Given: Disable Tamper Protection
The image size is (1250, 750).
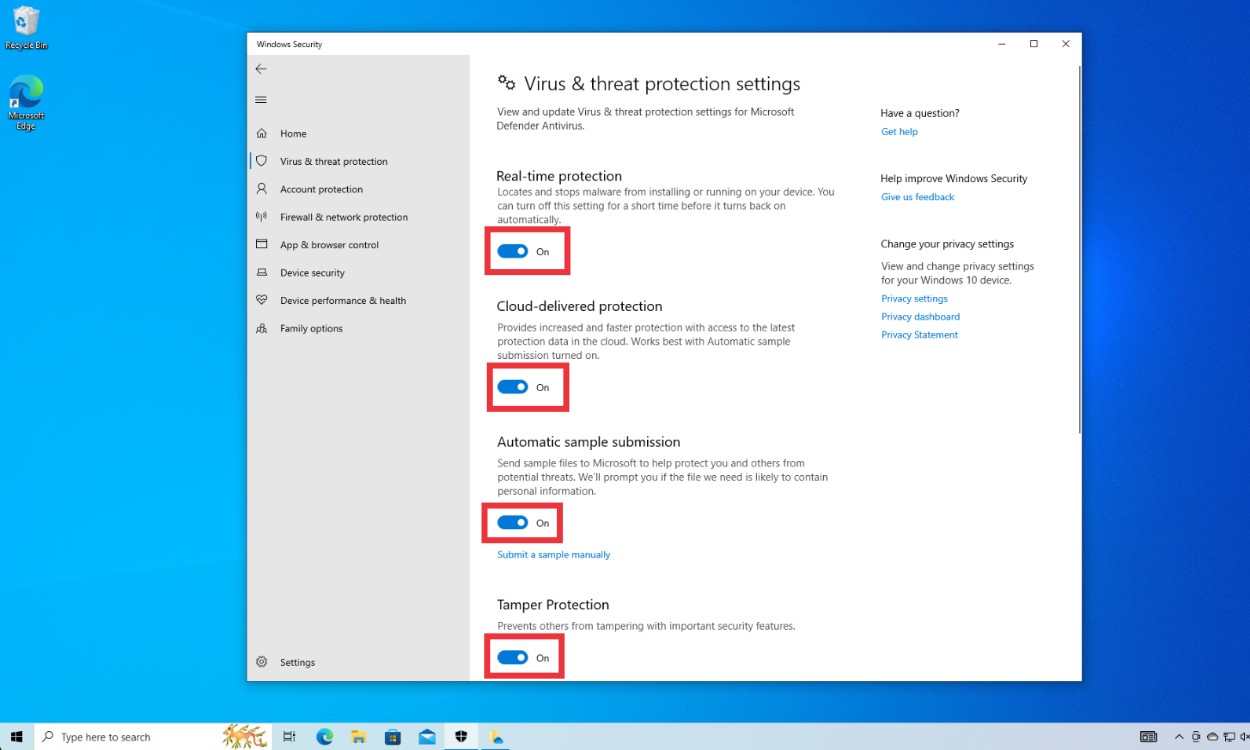Looking at the screenshot, I should (x=514, y=657).
